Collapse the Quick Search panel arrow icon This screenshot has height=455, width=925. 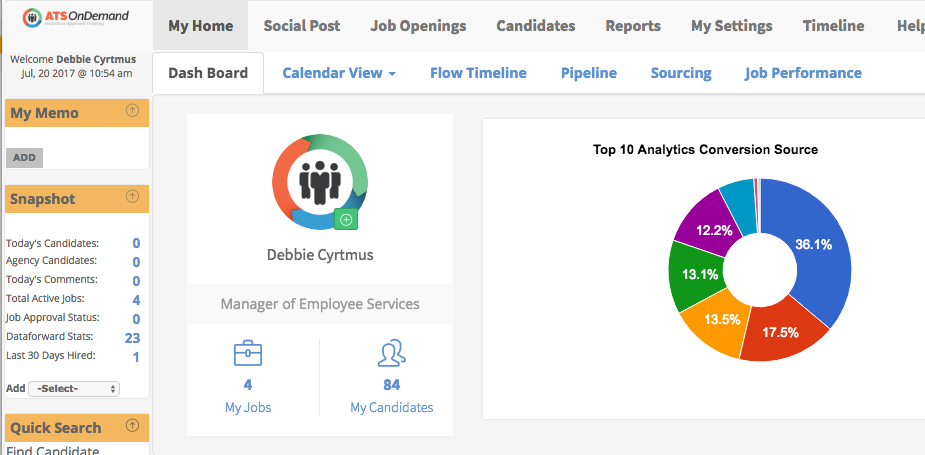(x=132, y=426)
